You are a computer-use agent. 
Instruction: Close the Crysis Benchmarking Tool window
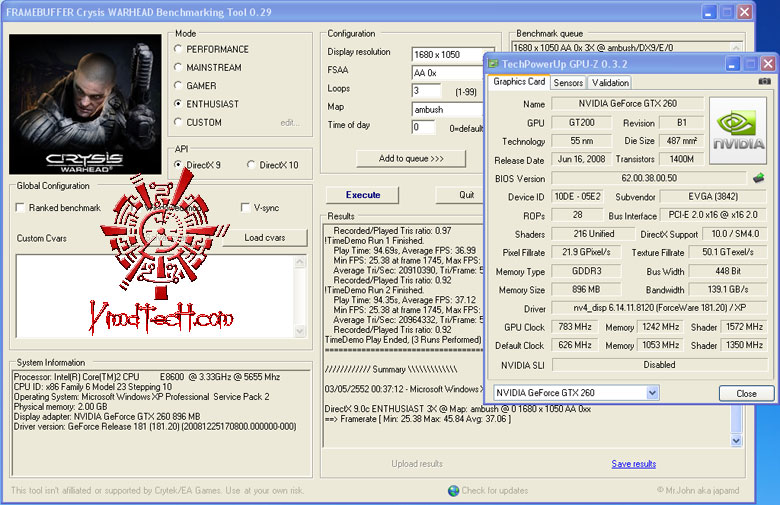(x=745, y=12)
